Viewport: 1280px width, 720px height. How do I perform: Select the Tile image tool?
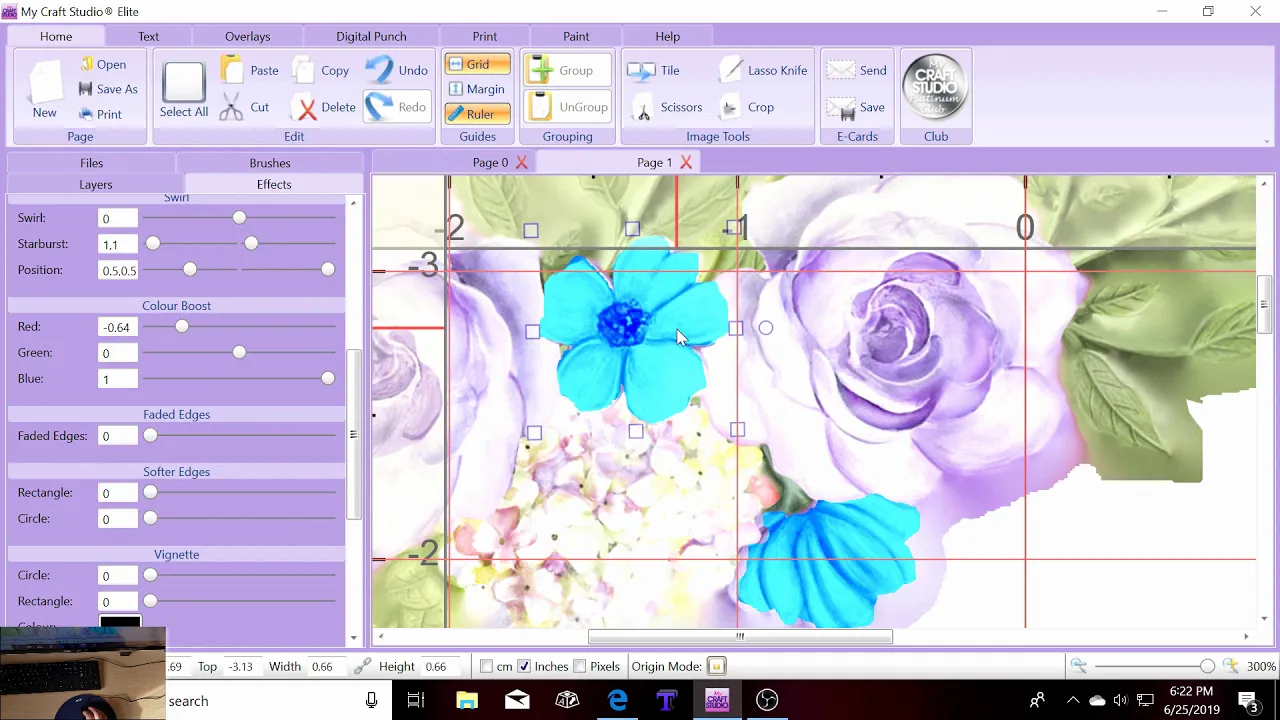click(x=654, y=70)
